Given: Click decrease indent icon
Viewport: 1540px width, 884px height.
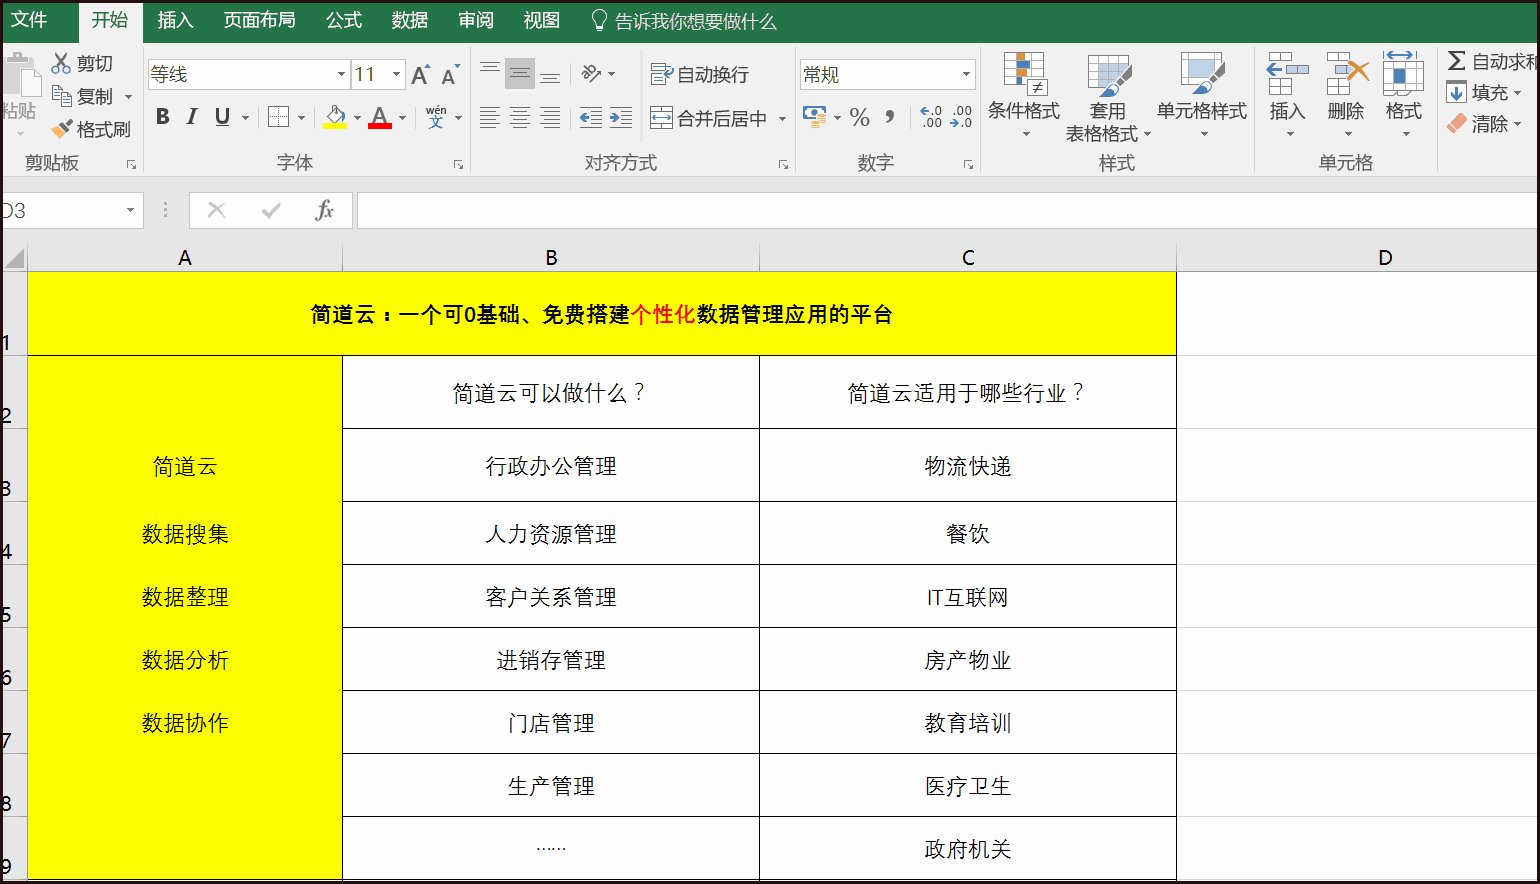Looking at the screenshot, I should pos(591,118).
